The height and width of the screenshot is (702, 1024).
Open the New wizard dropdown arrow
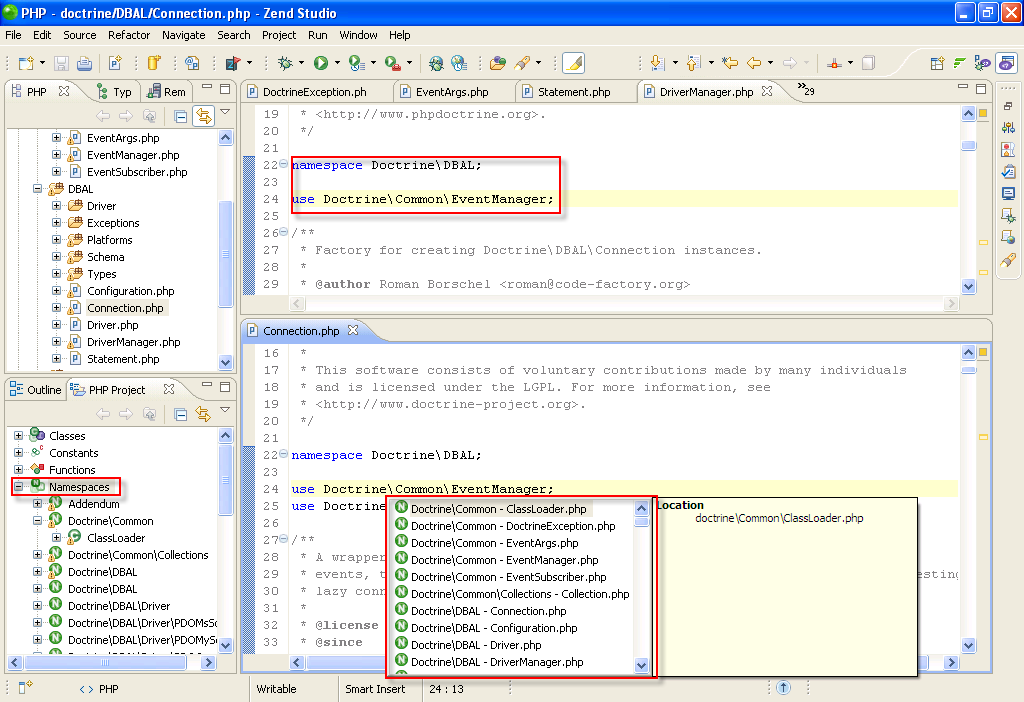(x=42, y=63)
